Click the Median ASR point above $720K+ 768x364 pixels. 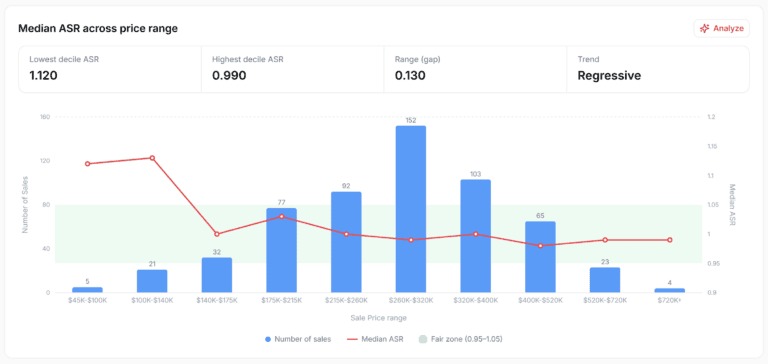(x=670, y=240)
